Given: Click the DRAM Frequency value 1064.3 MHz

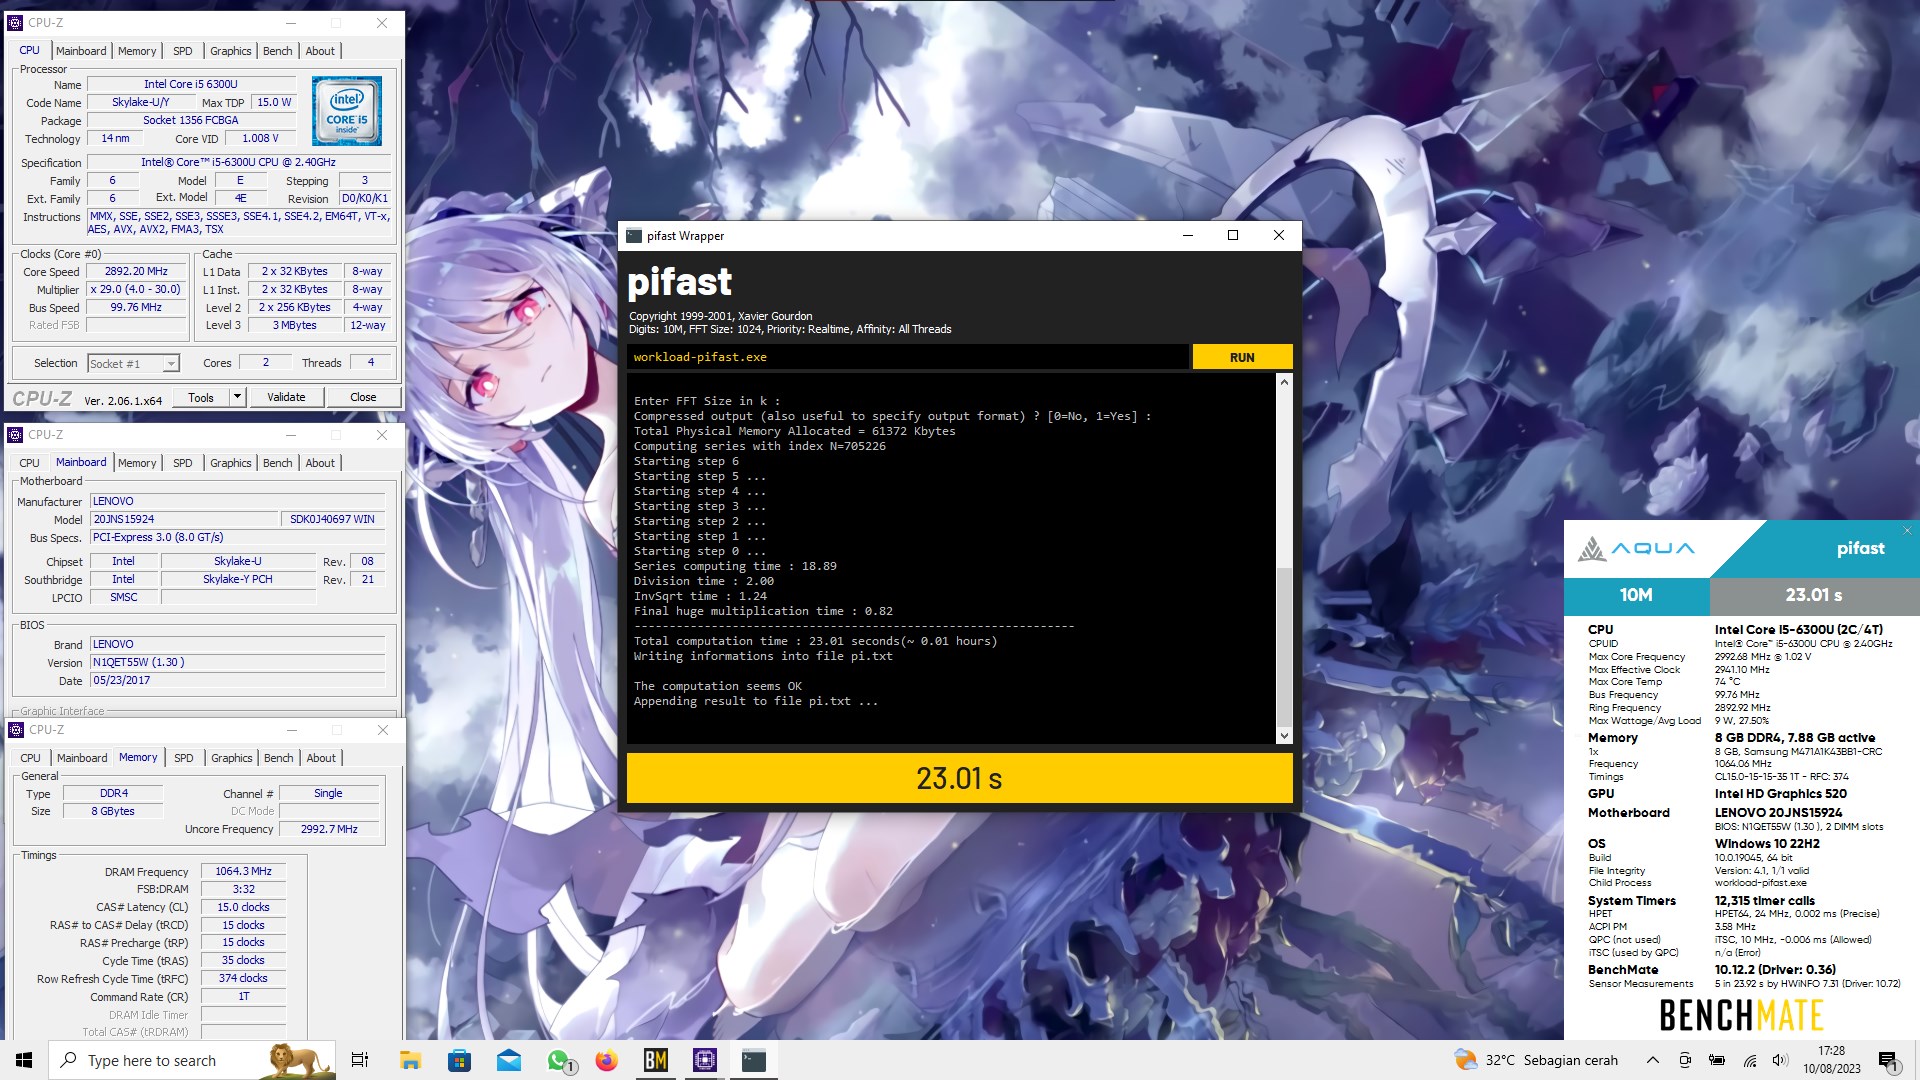Looking at the screenshot, I should click(243, 871).
